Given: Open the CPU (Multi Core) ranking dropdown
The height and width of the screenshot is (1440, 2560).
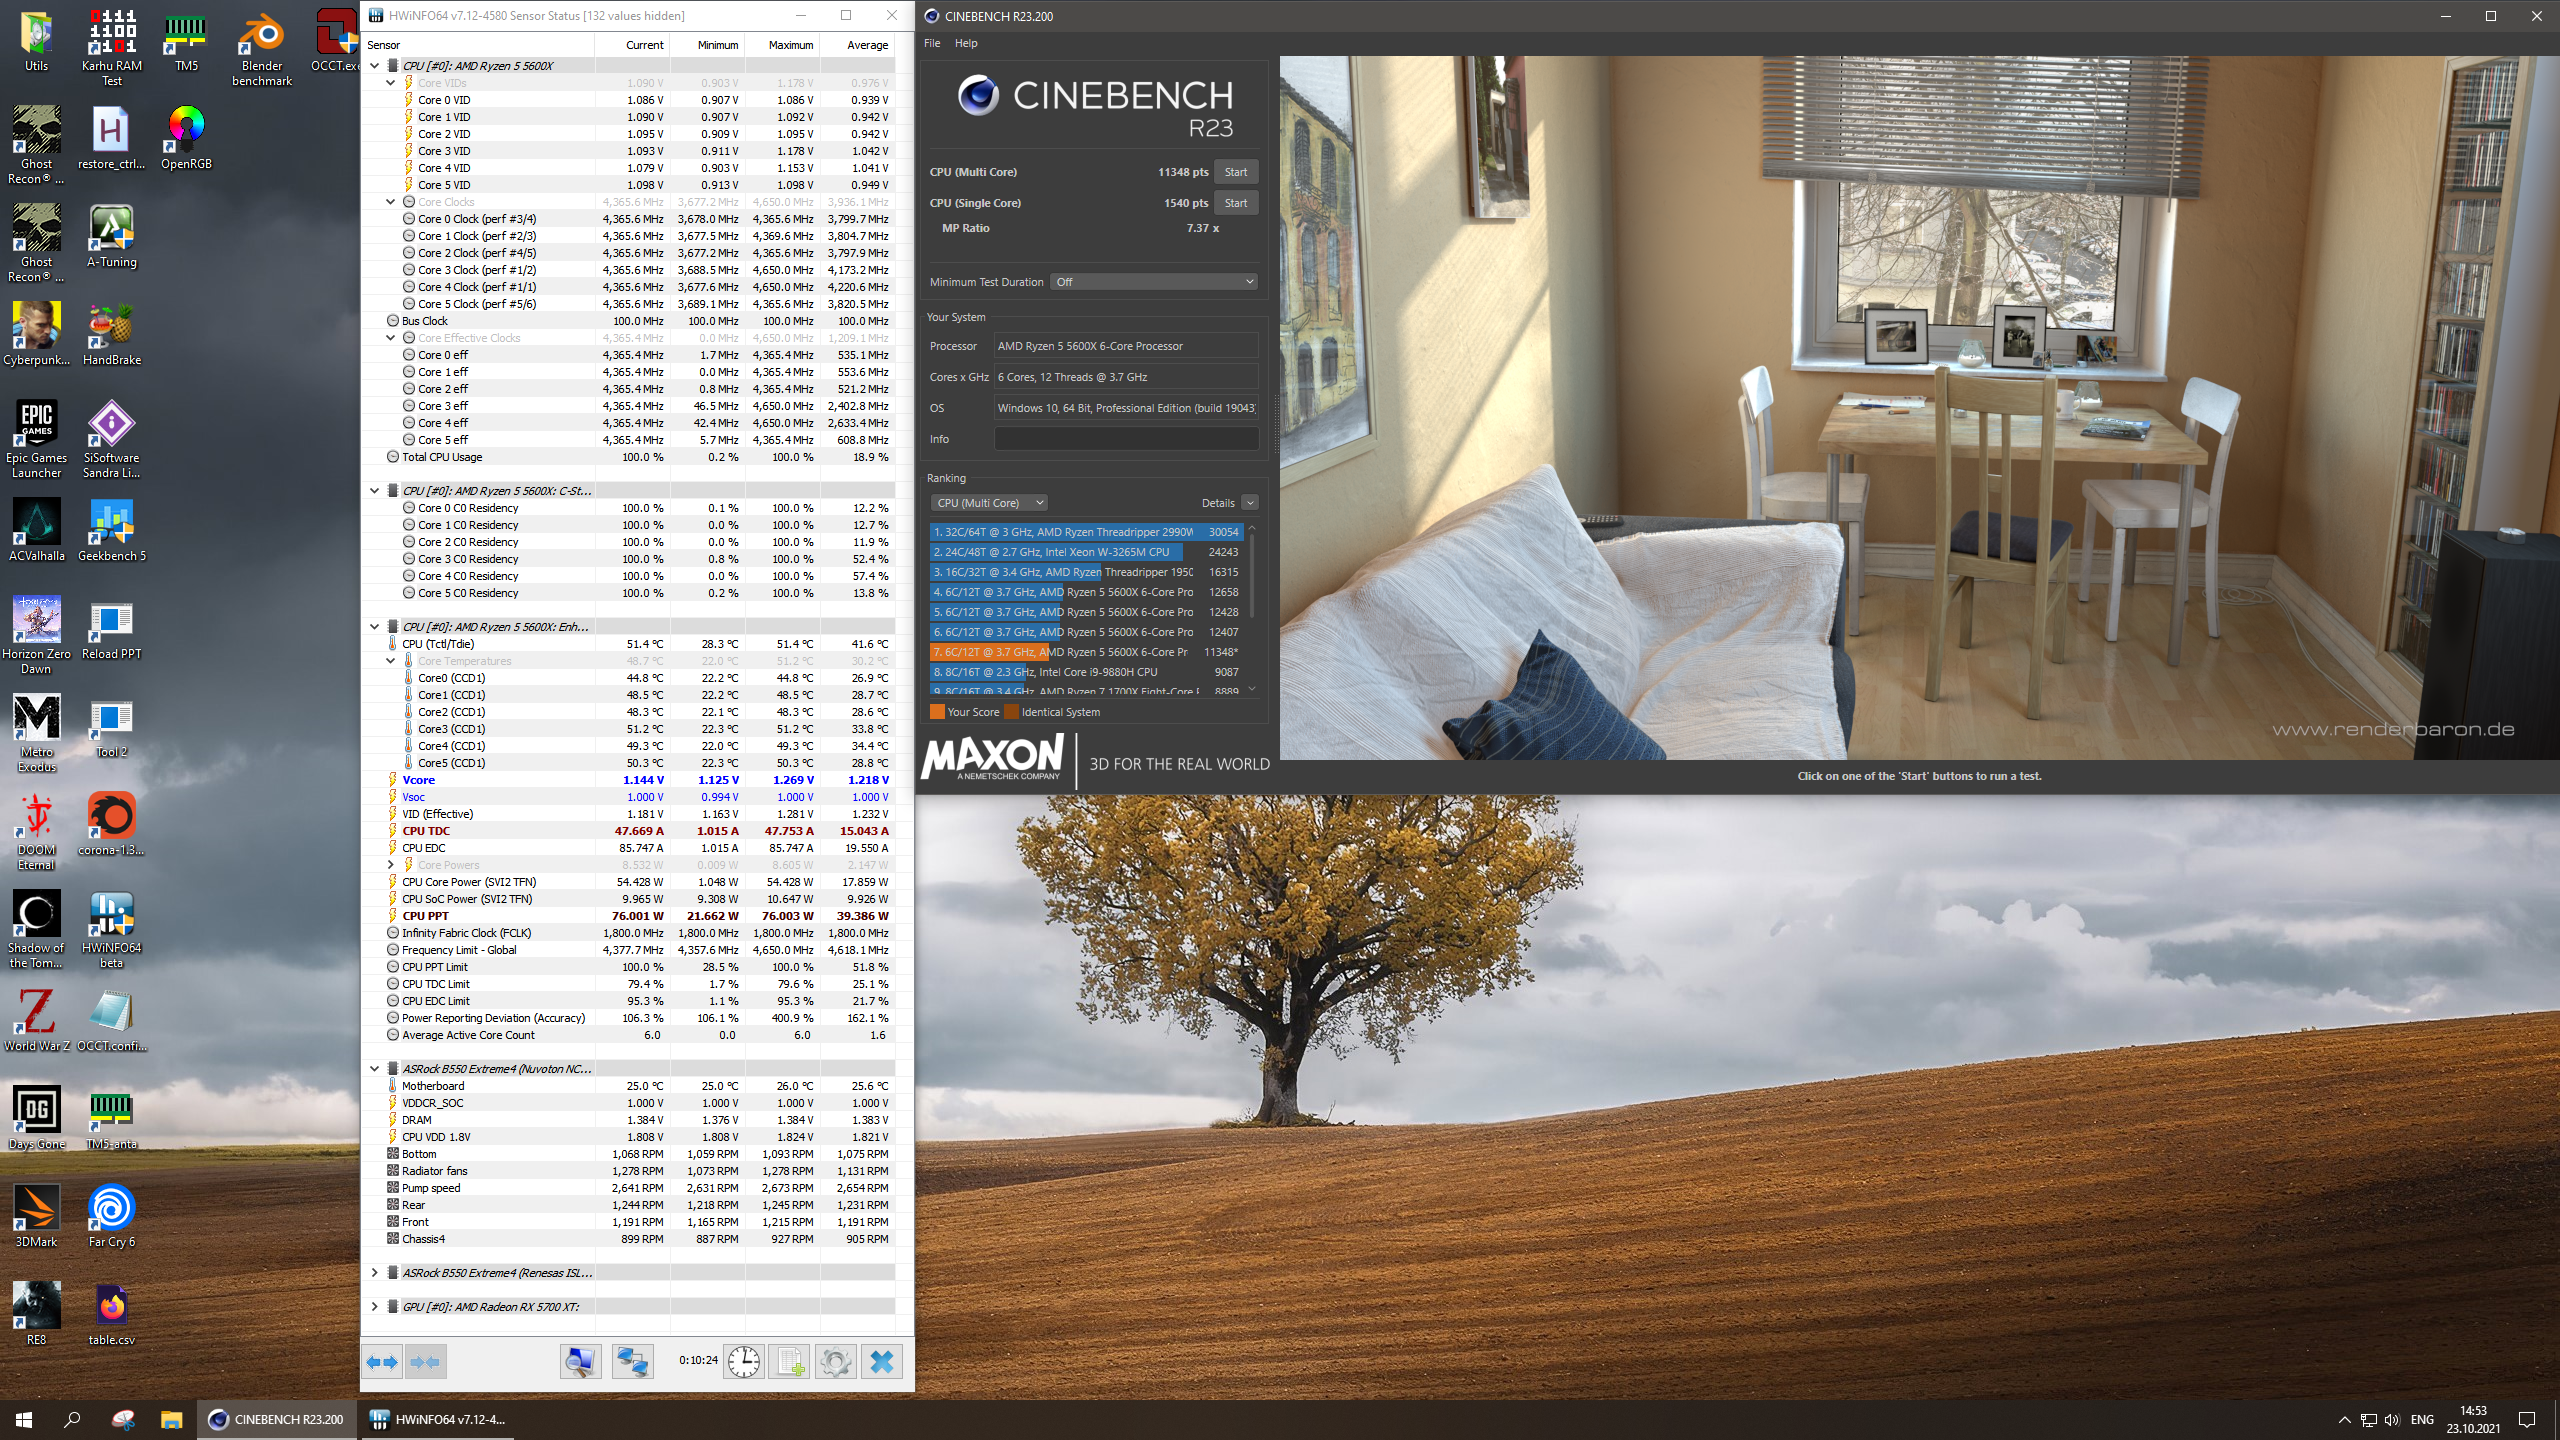Looking at the screenshot, I should 989,503.
